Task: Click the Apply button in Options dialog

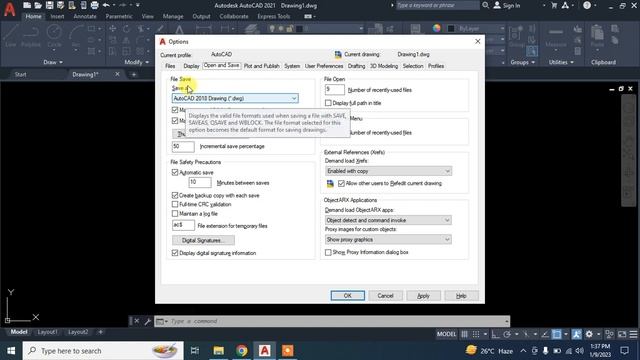Action: [423, 296]
